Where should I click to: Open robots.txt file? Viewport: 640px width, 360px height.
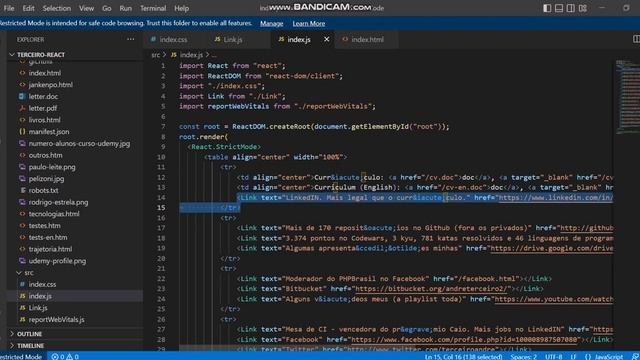[43, 191]
